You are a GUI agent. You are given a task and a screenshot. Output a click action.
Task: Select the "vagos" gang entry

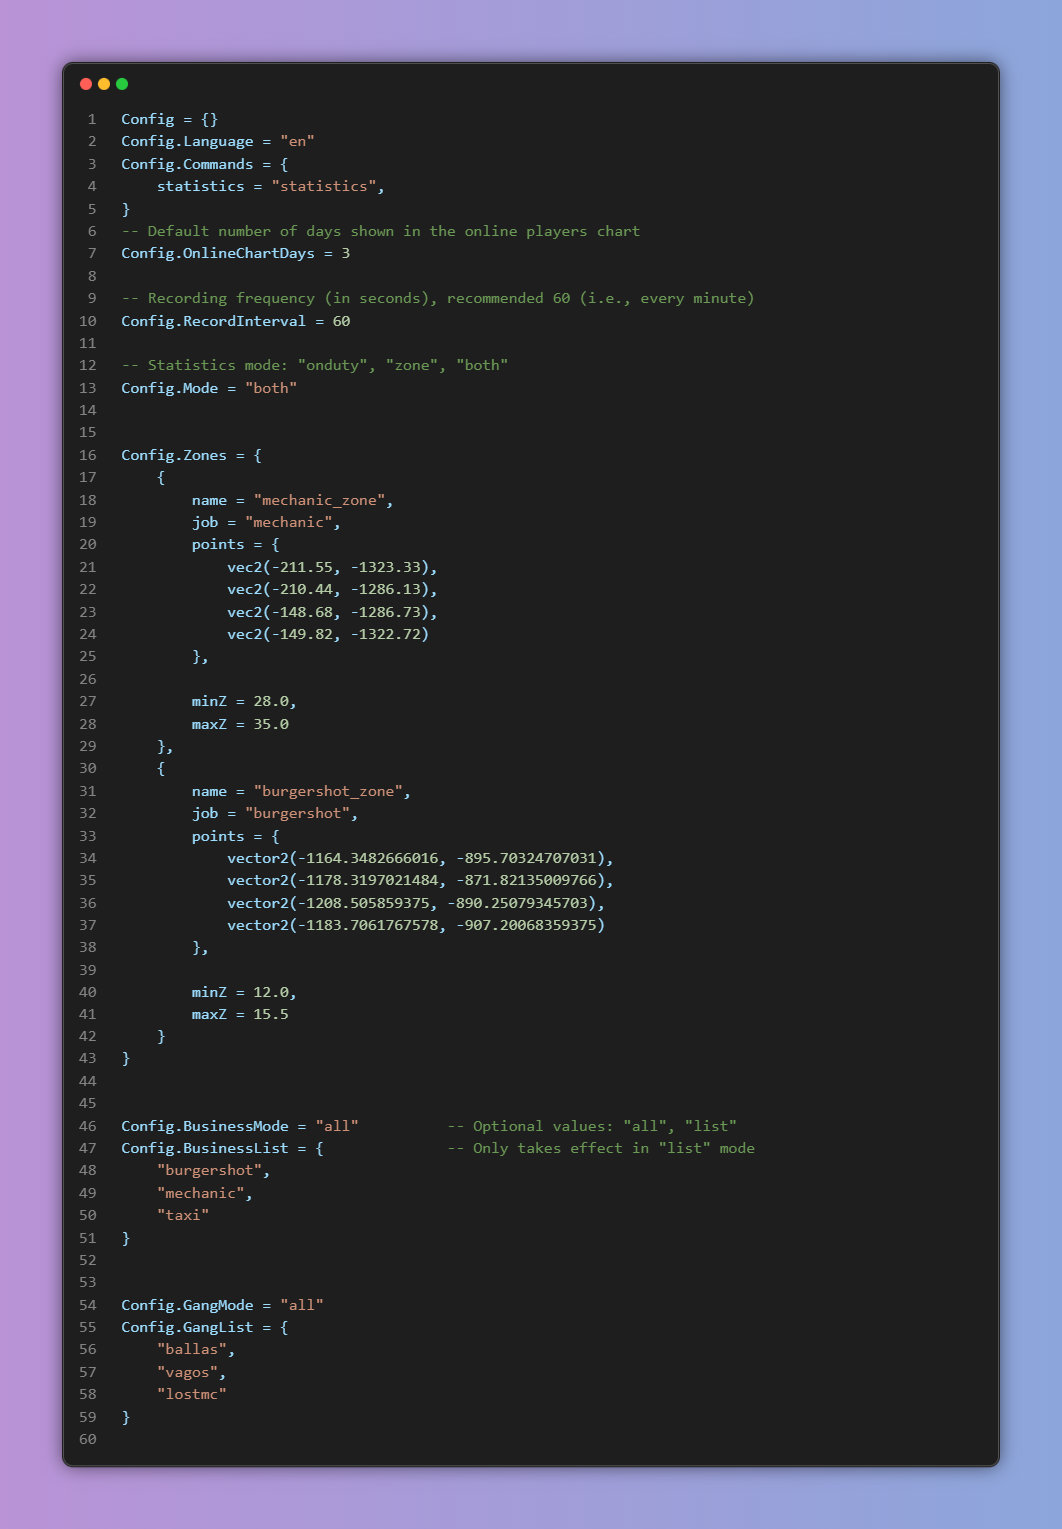click(187, 1372)
